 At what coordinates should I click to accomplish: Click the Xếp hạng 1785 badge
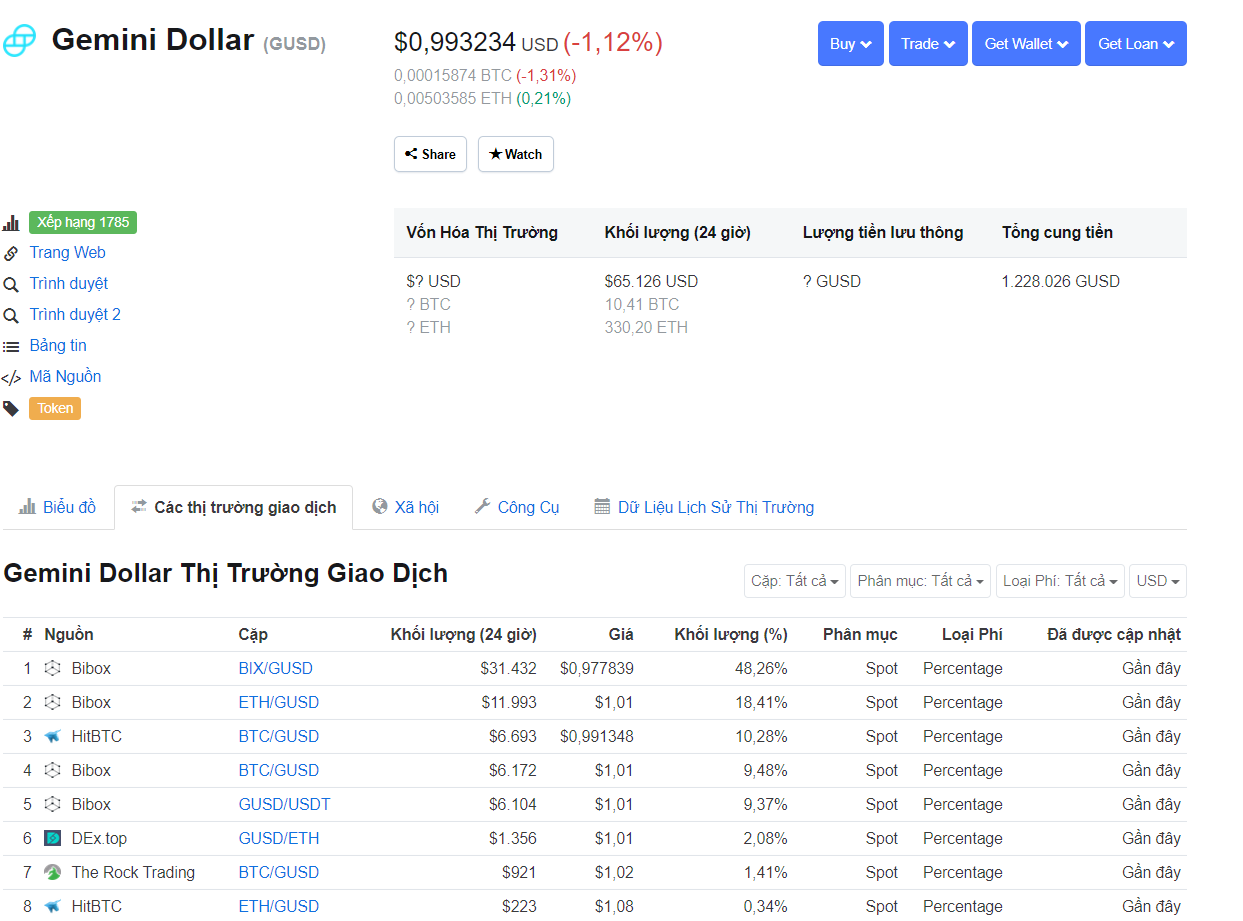(83, 222)
